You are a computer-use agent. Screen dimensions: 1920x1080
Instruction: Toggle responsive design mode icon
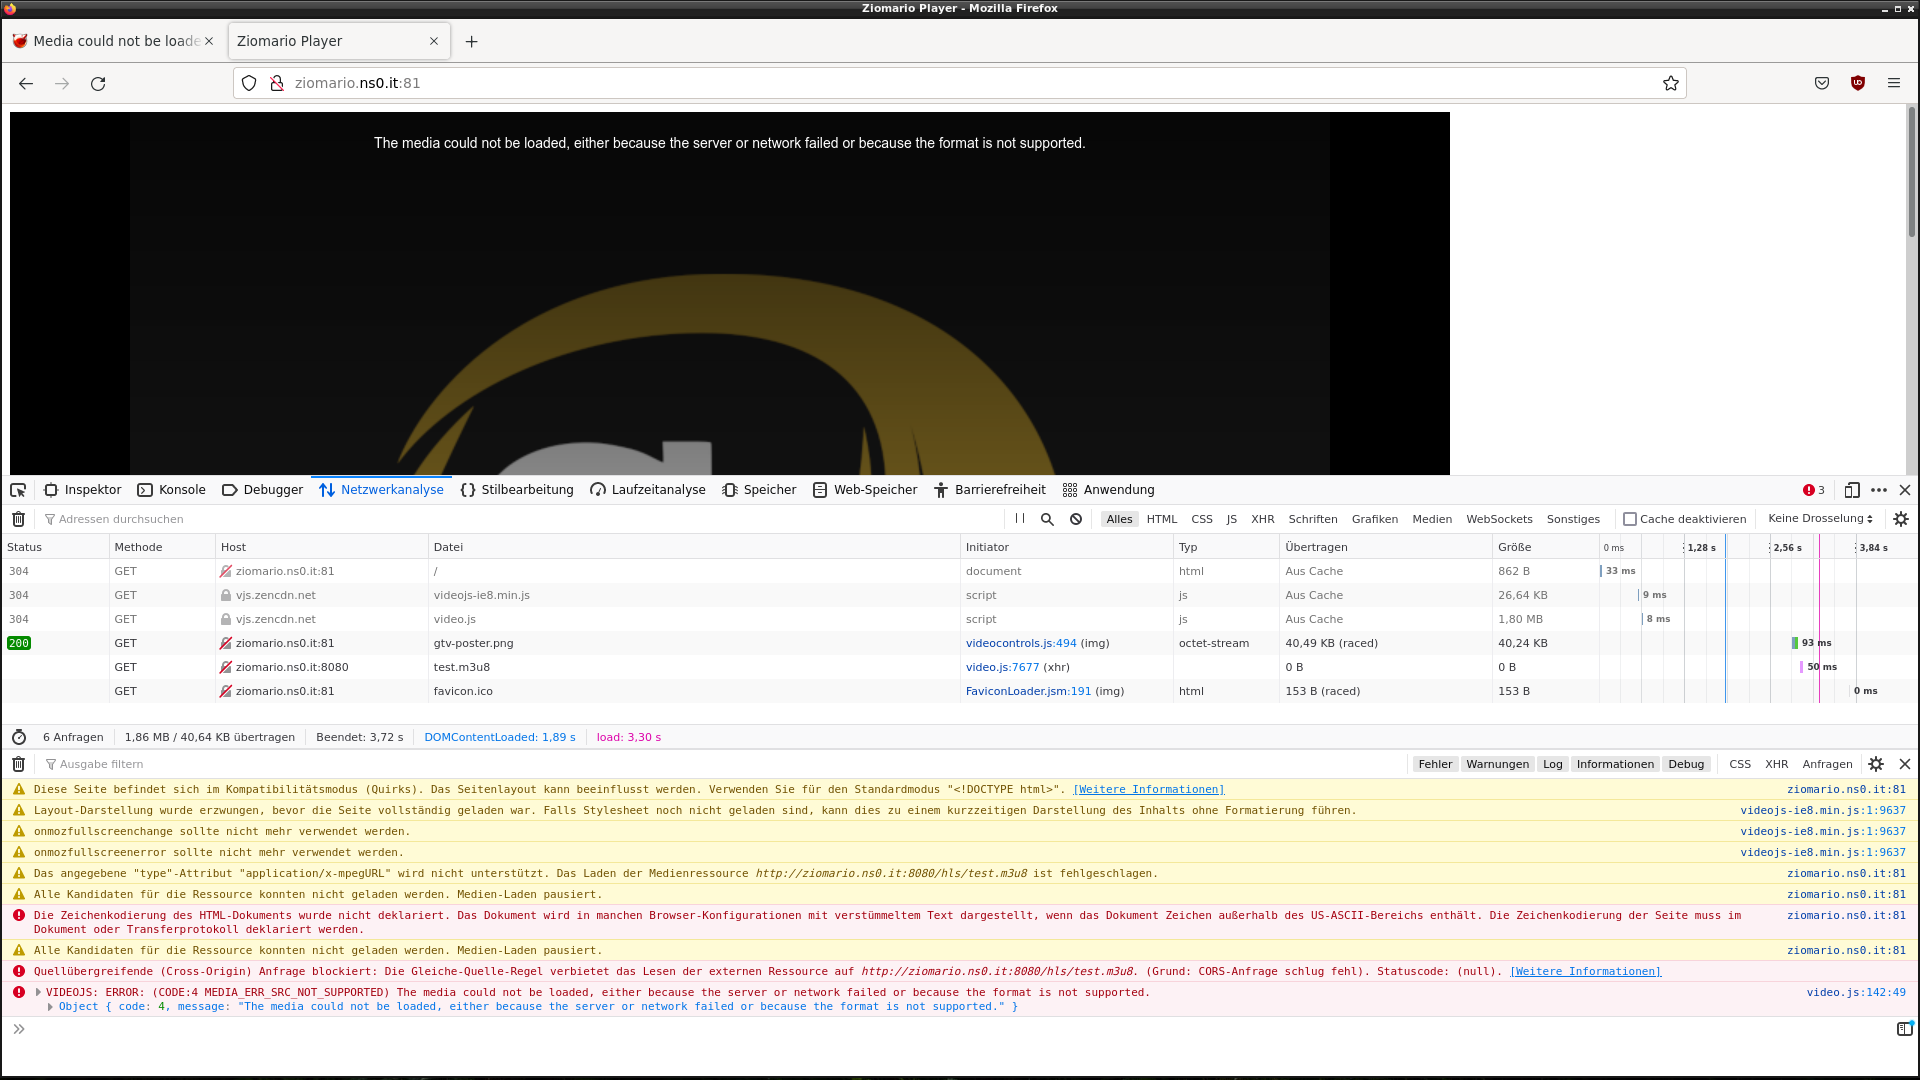(x=1852, y=490)
